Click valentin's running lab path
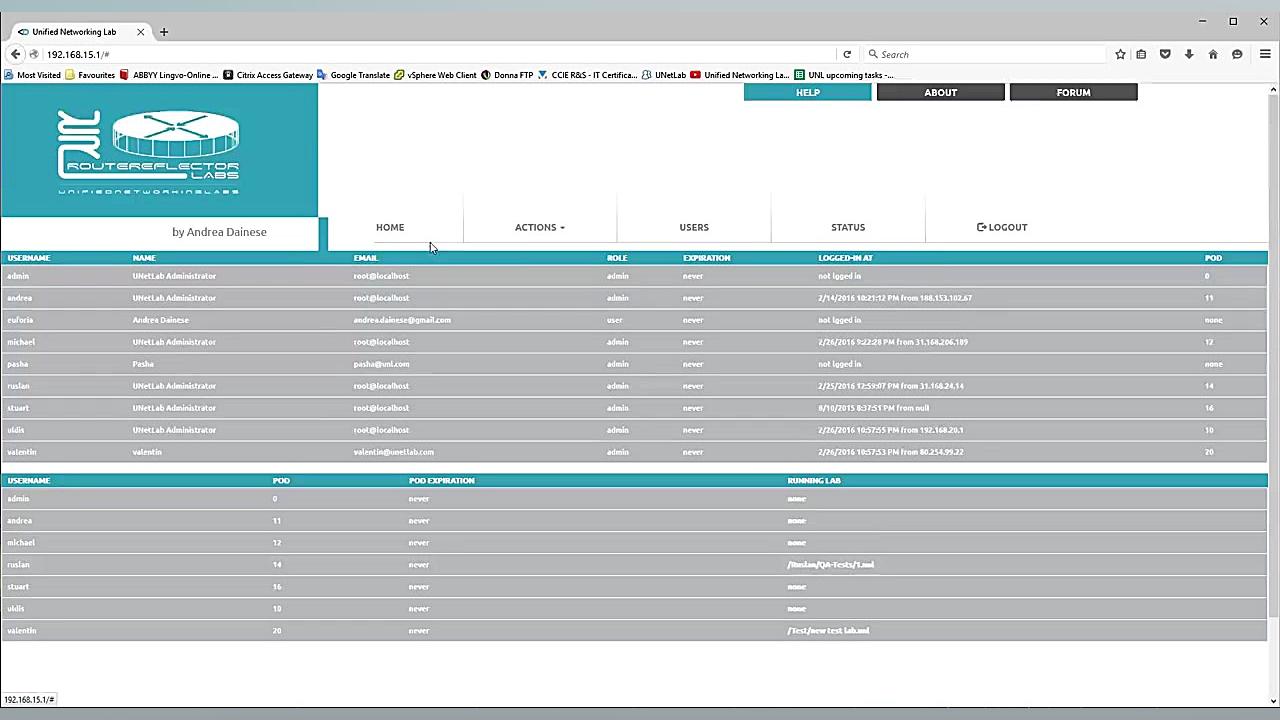1280x720 pixels. 828,631
